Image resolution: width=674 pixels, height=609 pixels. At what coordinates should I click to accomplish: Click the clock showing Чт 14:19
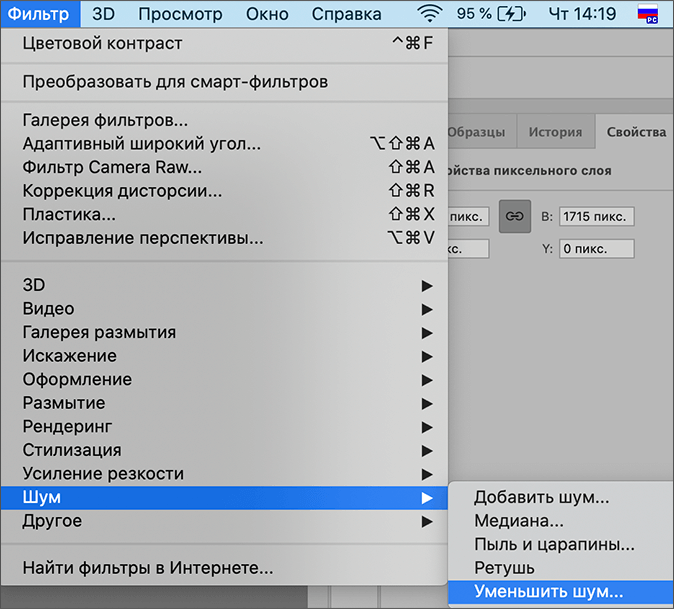click(x=582, y=14)
